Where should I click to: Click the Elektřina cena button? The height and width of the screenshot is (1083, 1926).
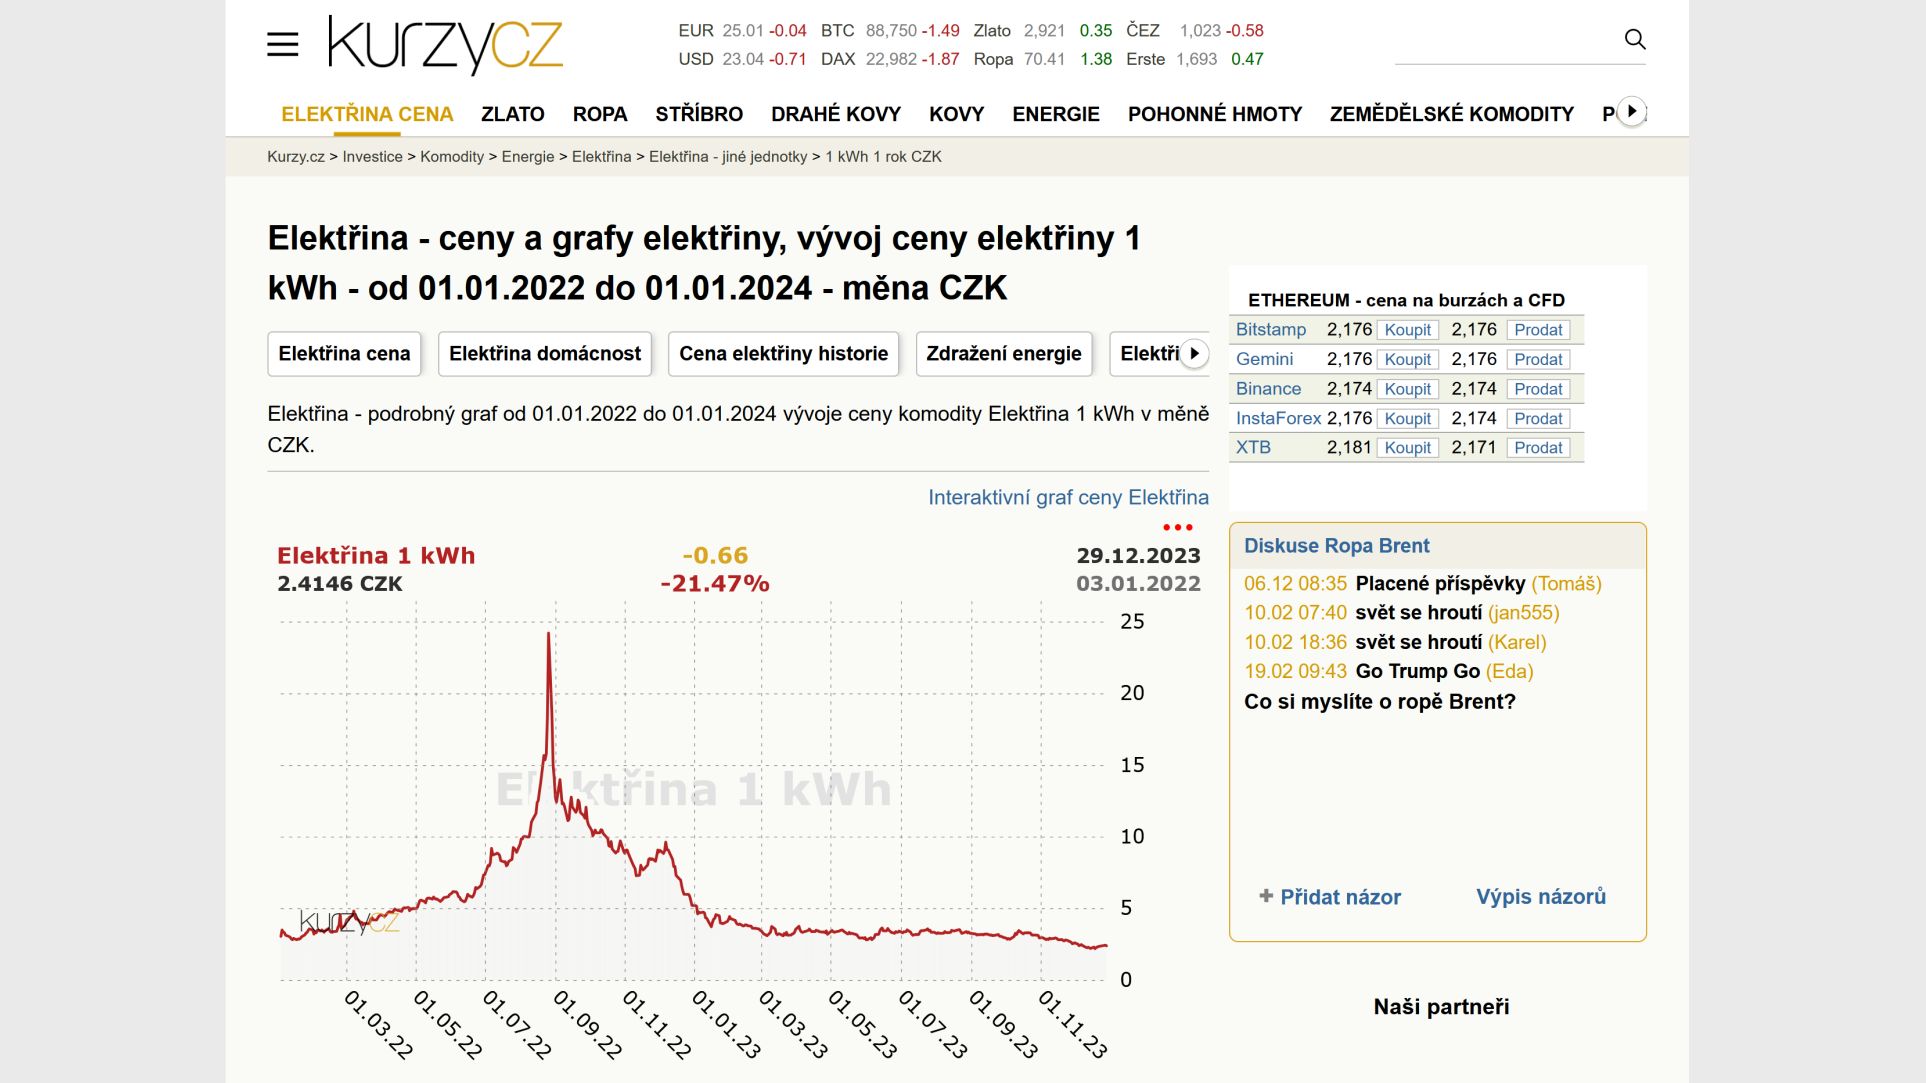pos(344,354)
